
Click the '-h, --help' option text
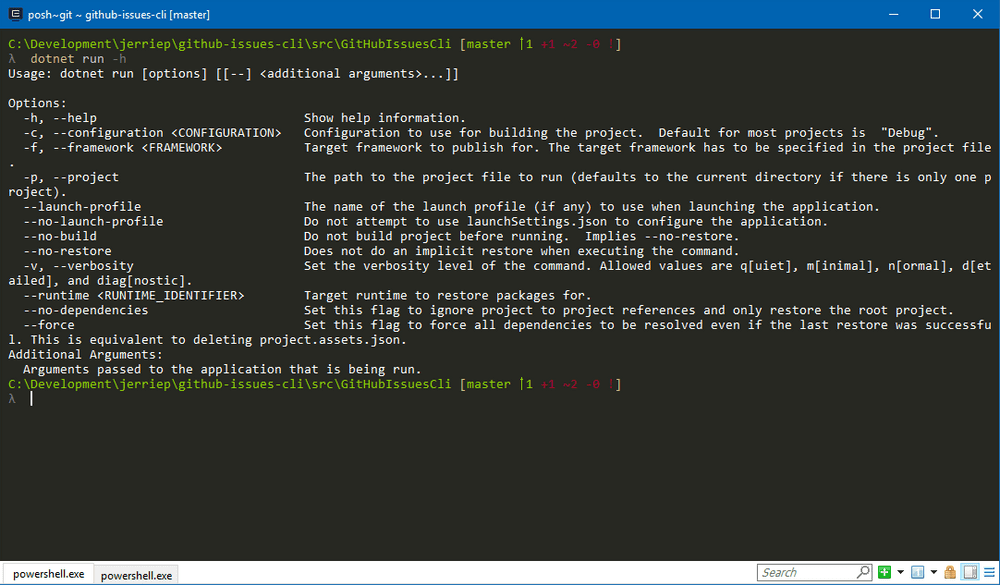pos(60,118)
